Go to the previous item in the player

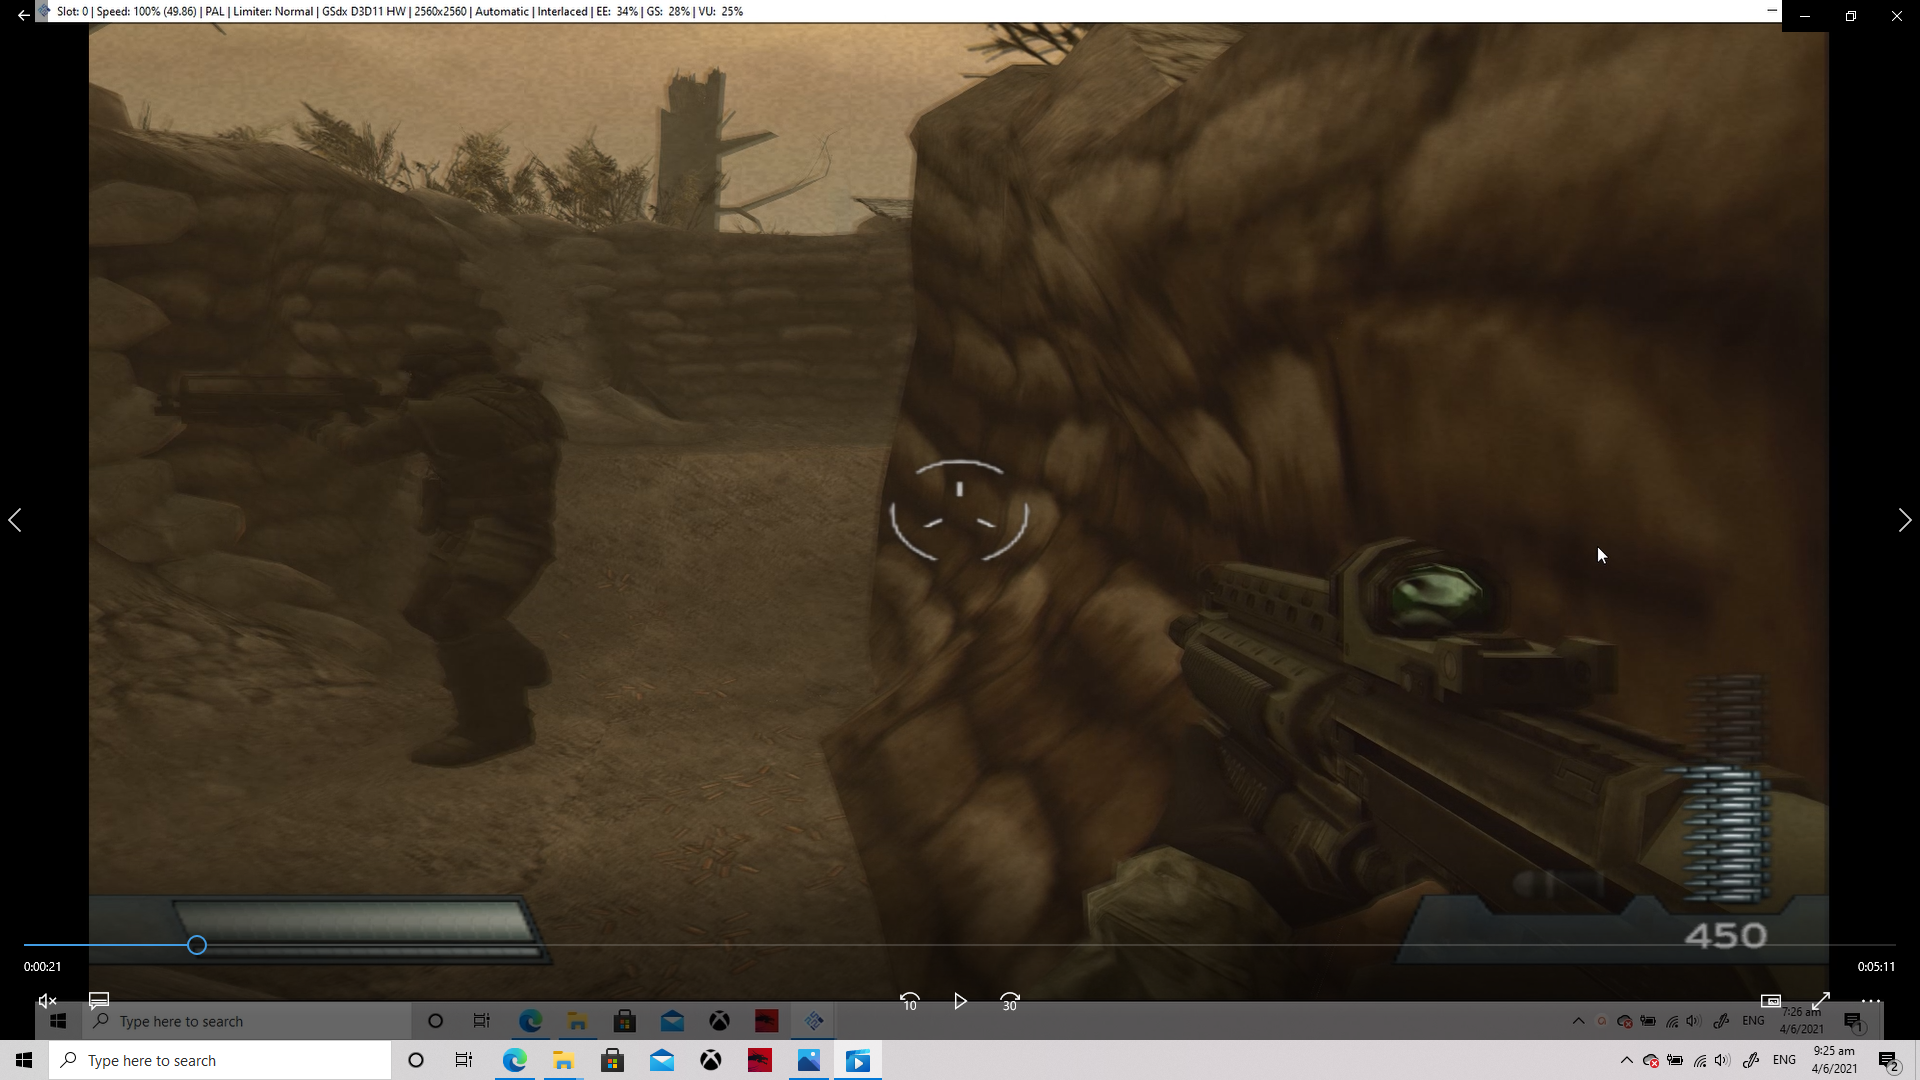tap(15, 520)
